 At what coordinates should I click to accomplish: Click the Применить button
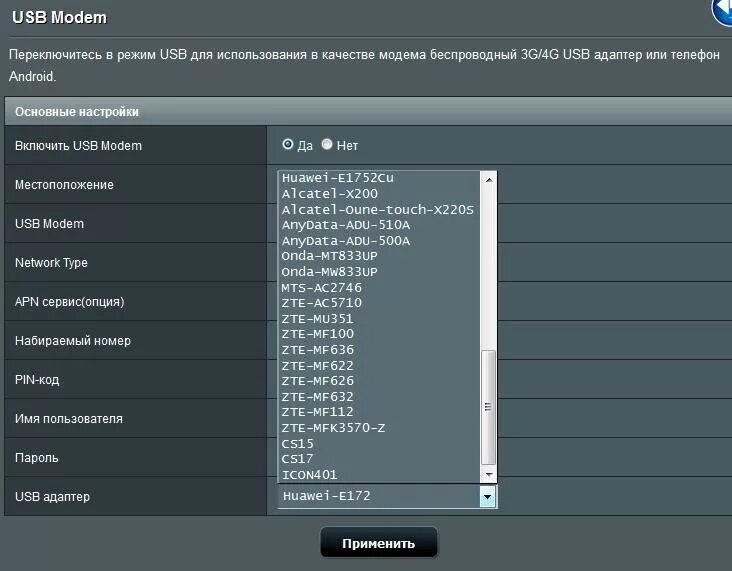coord(379,543)
